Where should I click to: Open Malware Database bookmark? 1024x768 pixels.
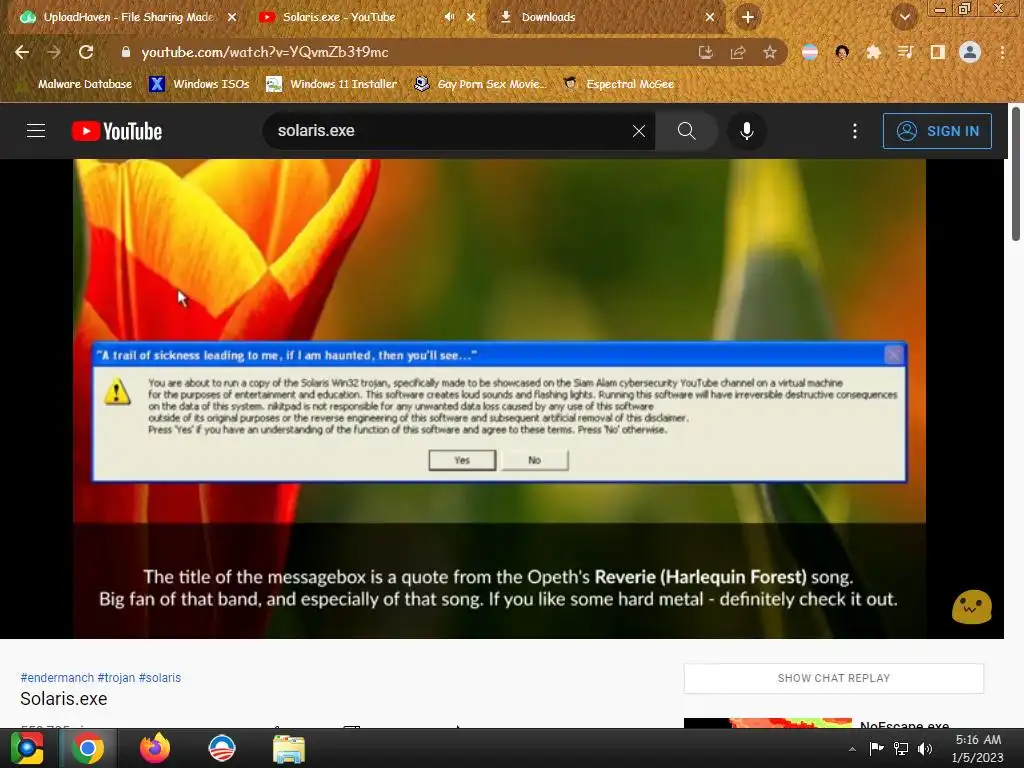point(74,84)
